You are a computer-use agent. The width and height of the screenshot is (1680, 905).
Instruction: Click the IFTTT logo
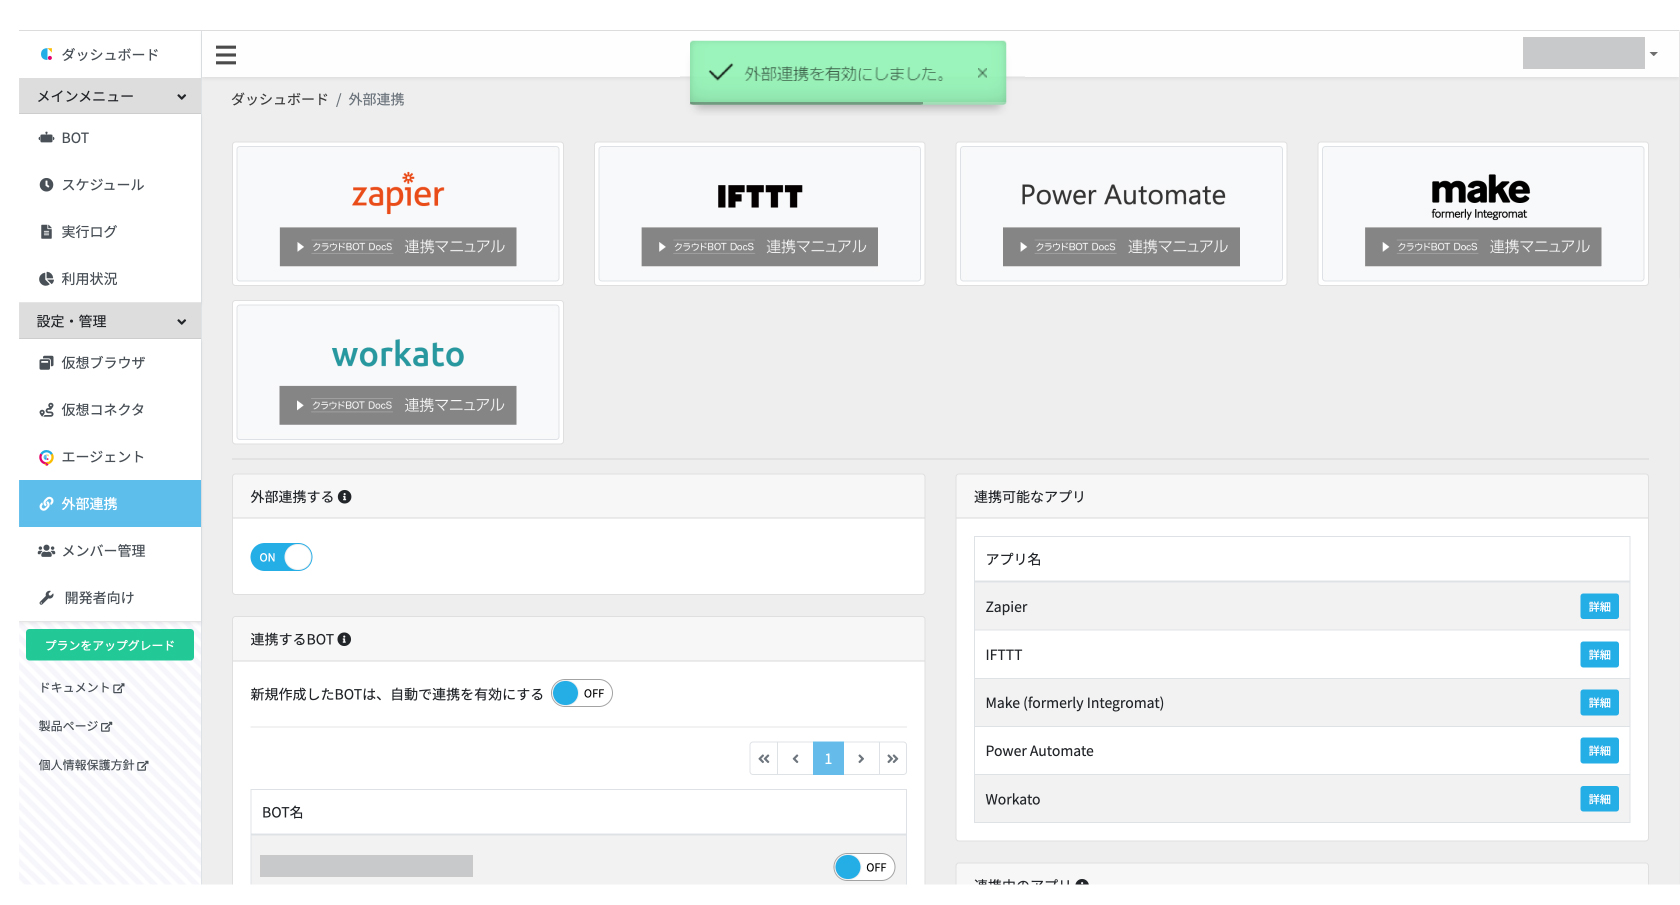[760, 196]
